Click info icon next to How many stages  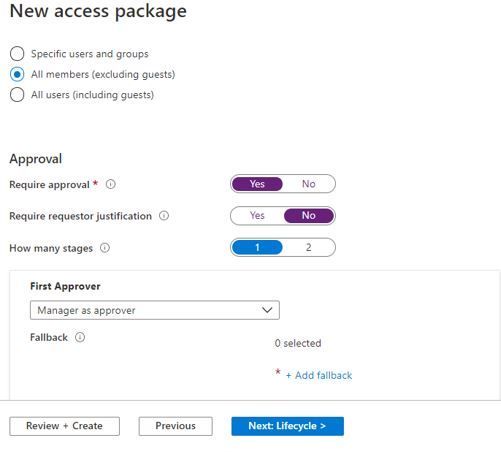tap(105, 248)
